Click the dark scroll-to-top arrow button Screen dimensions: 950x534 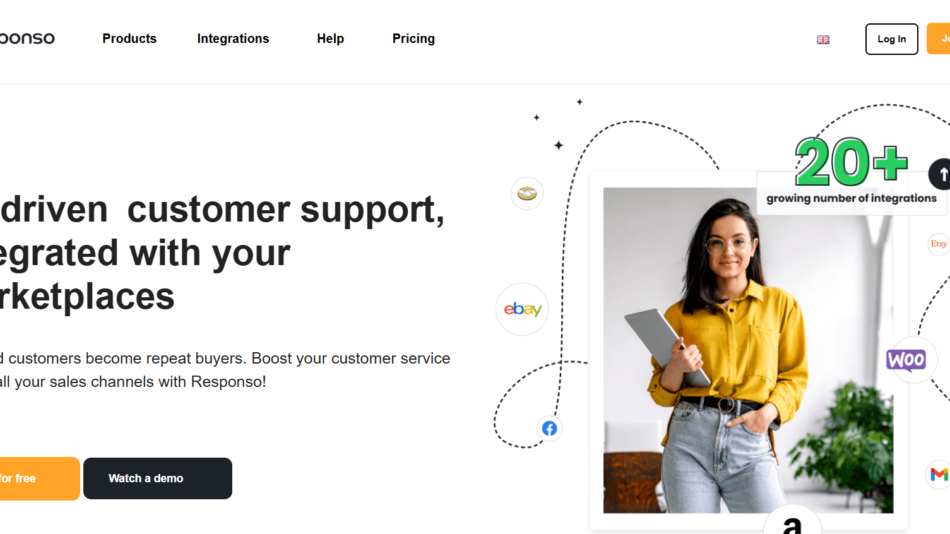pos(940,175)
